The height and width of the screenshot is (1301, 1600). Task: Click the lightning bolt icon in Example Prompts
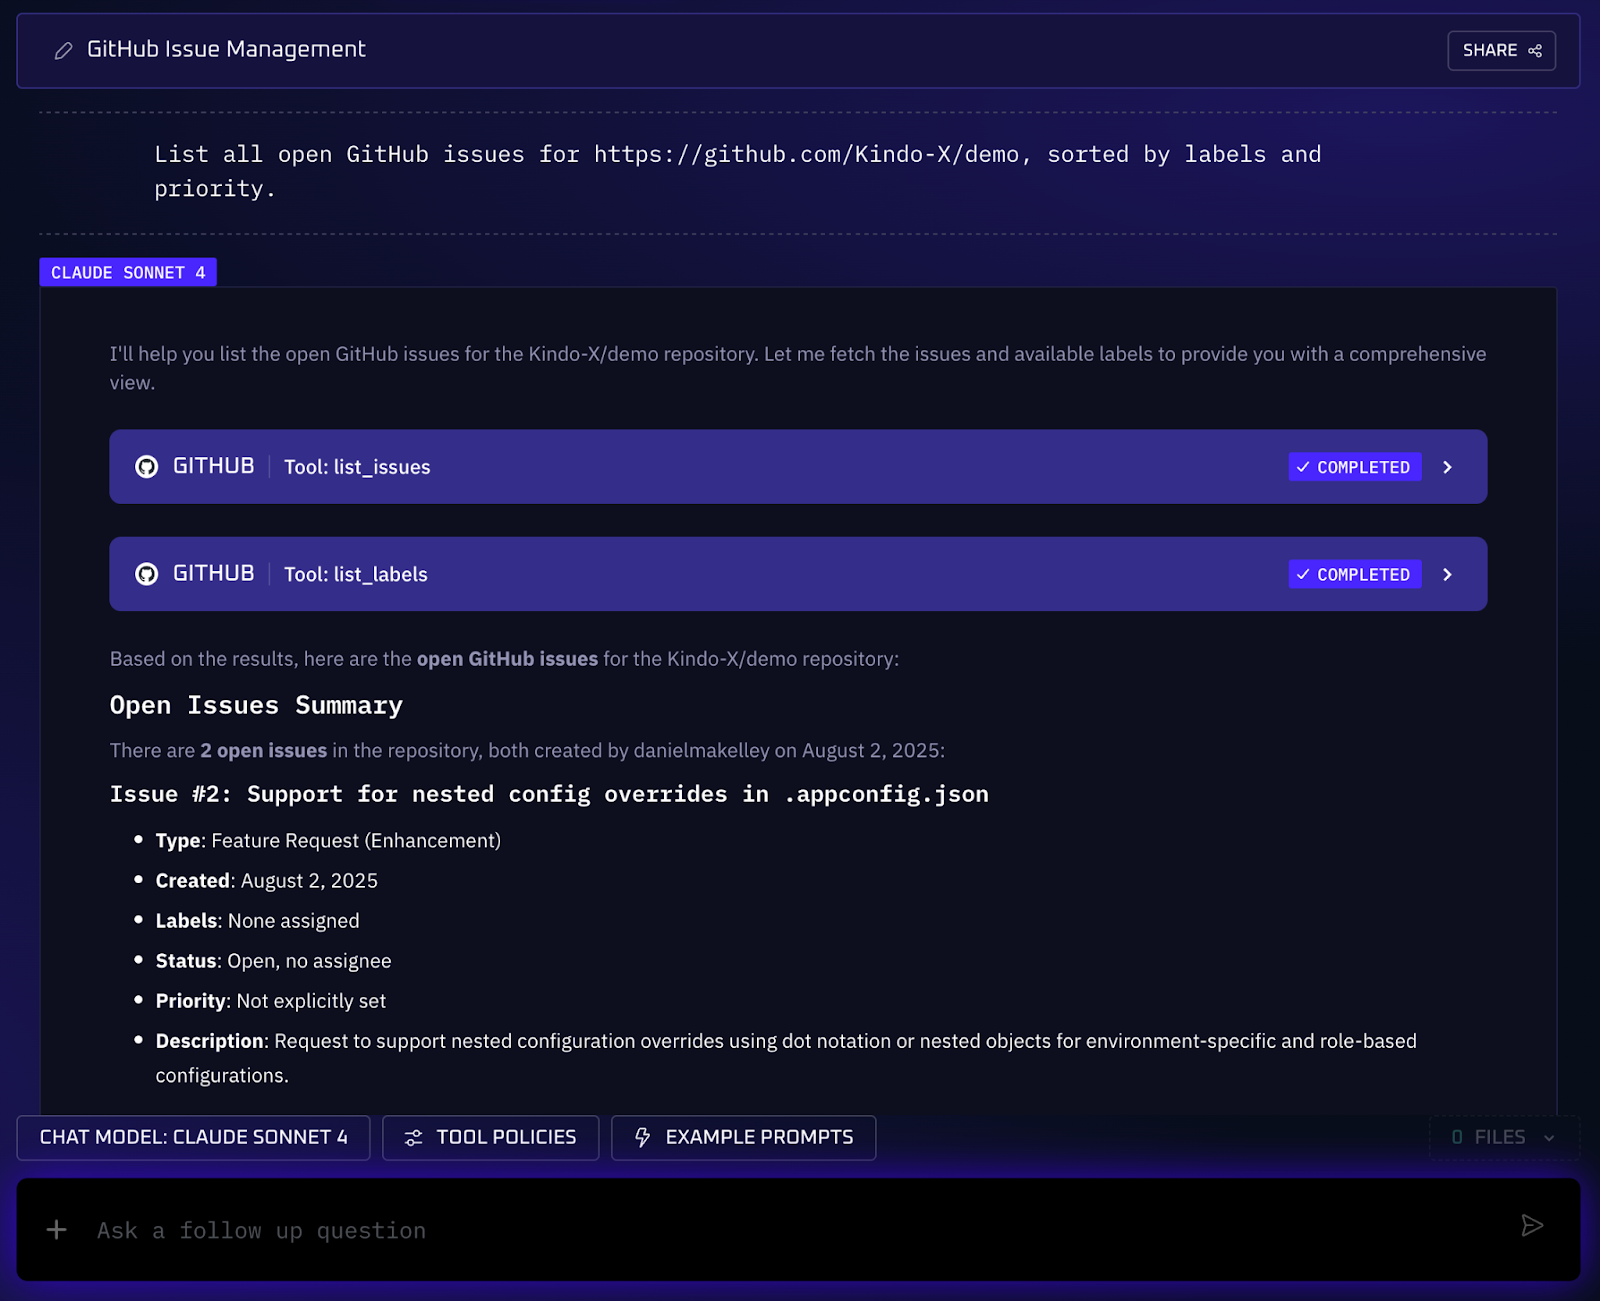coord(643,1137)
